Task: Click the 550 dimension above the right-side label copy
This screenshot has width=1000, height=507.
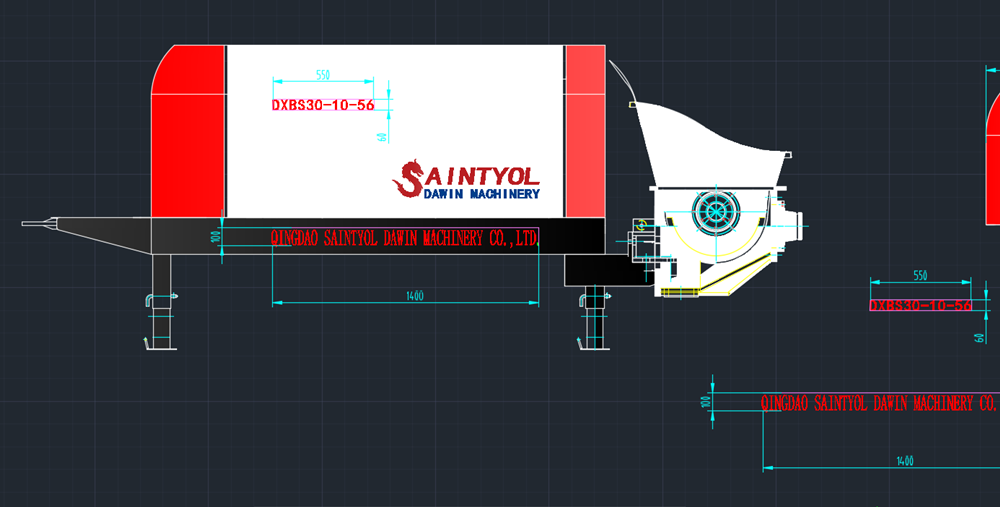Action: tap(920, 276)
